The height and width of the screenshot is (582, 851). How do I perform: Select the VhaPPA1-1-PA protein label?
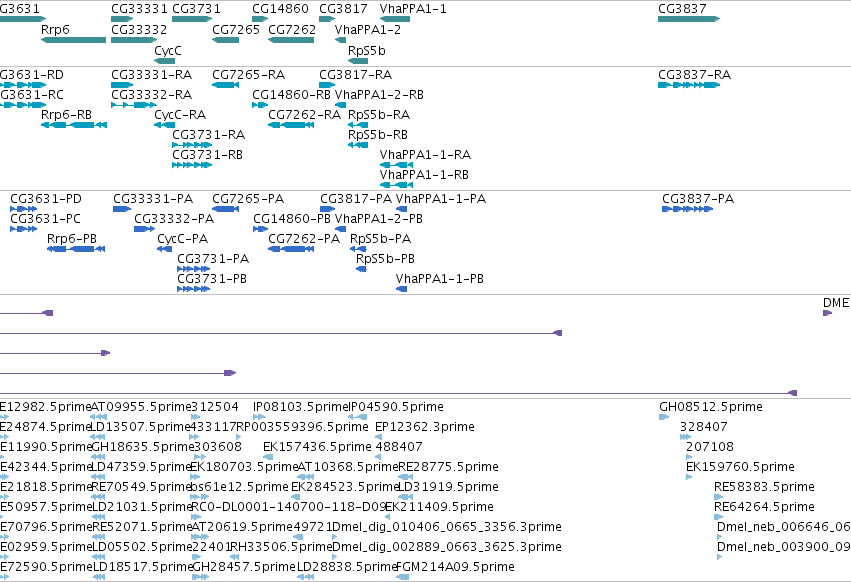click(x=441, y=199)
